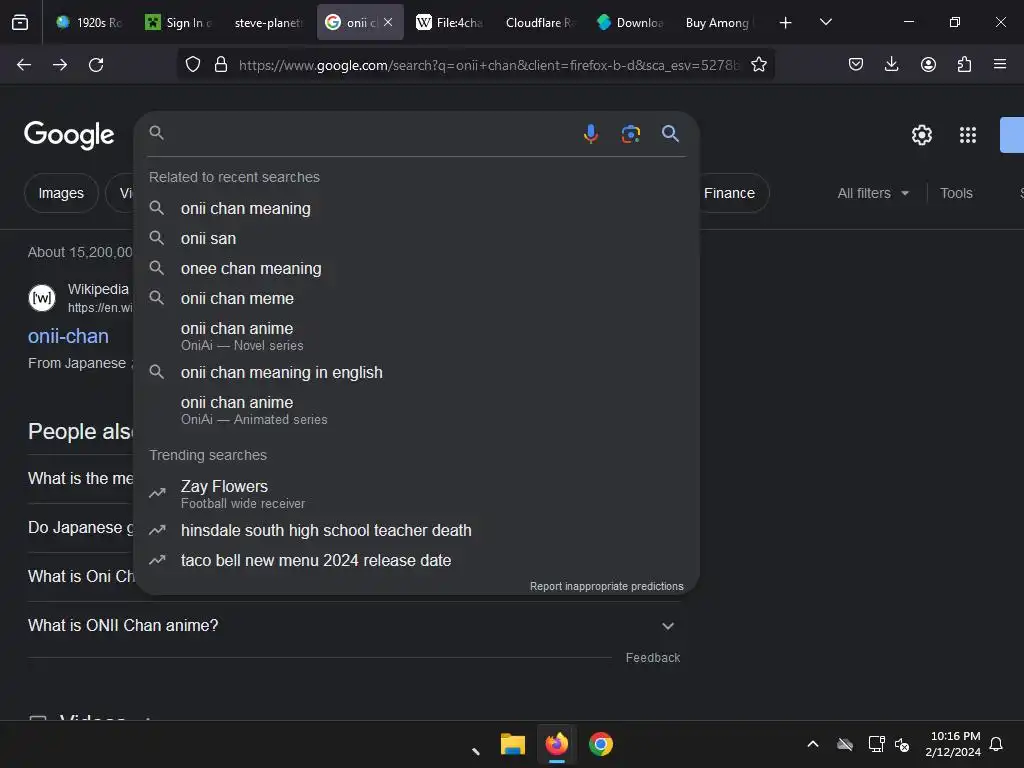This screenshot has width=1024, height=768.
Task: Choose suggestion onee chan meaning
Action: tap(417, 268)
